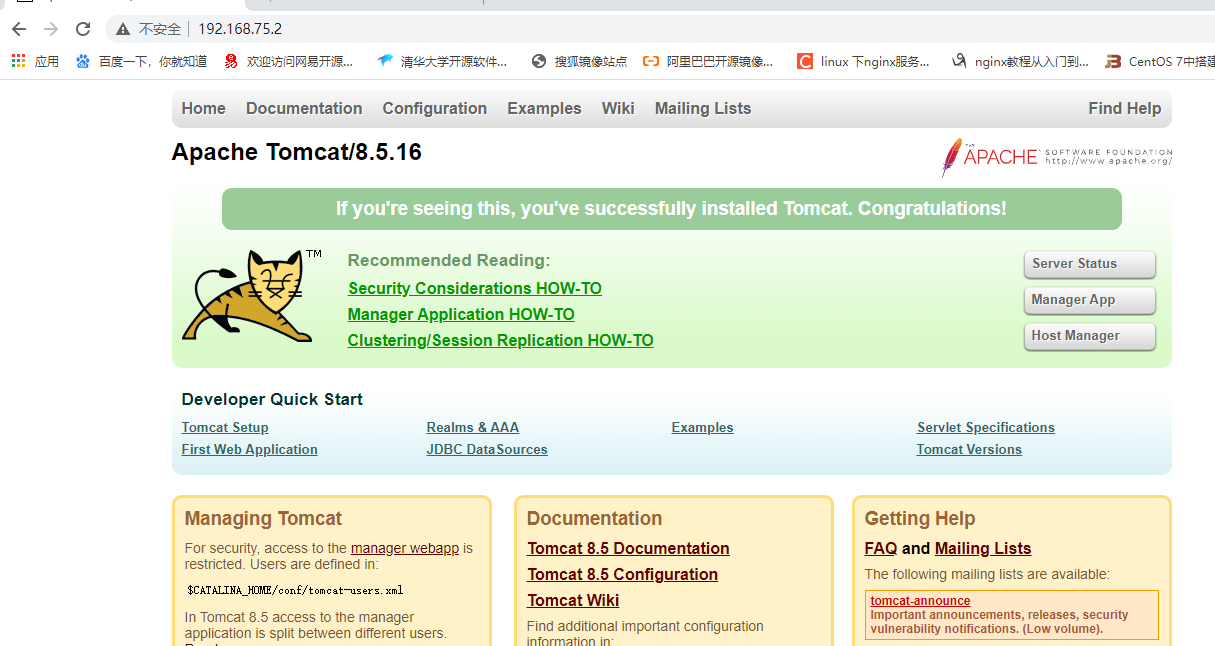Open the Tomcat Setup link
This screenshot has width=1215, height=646.
(x=225, y=427)
